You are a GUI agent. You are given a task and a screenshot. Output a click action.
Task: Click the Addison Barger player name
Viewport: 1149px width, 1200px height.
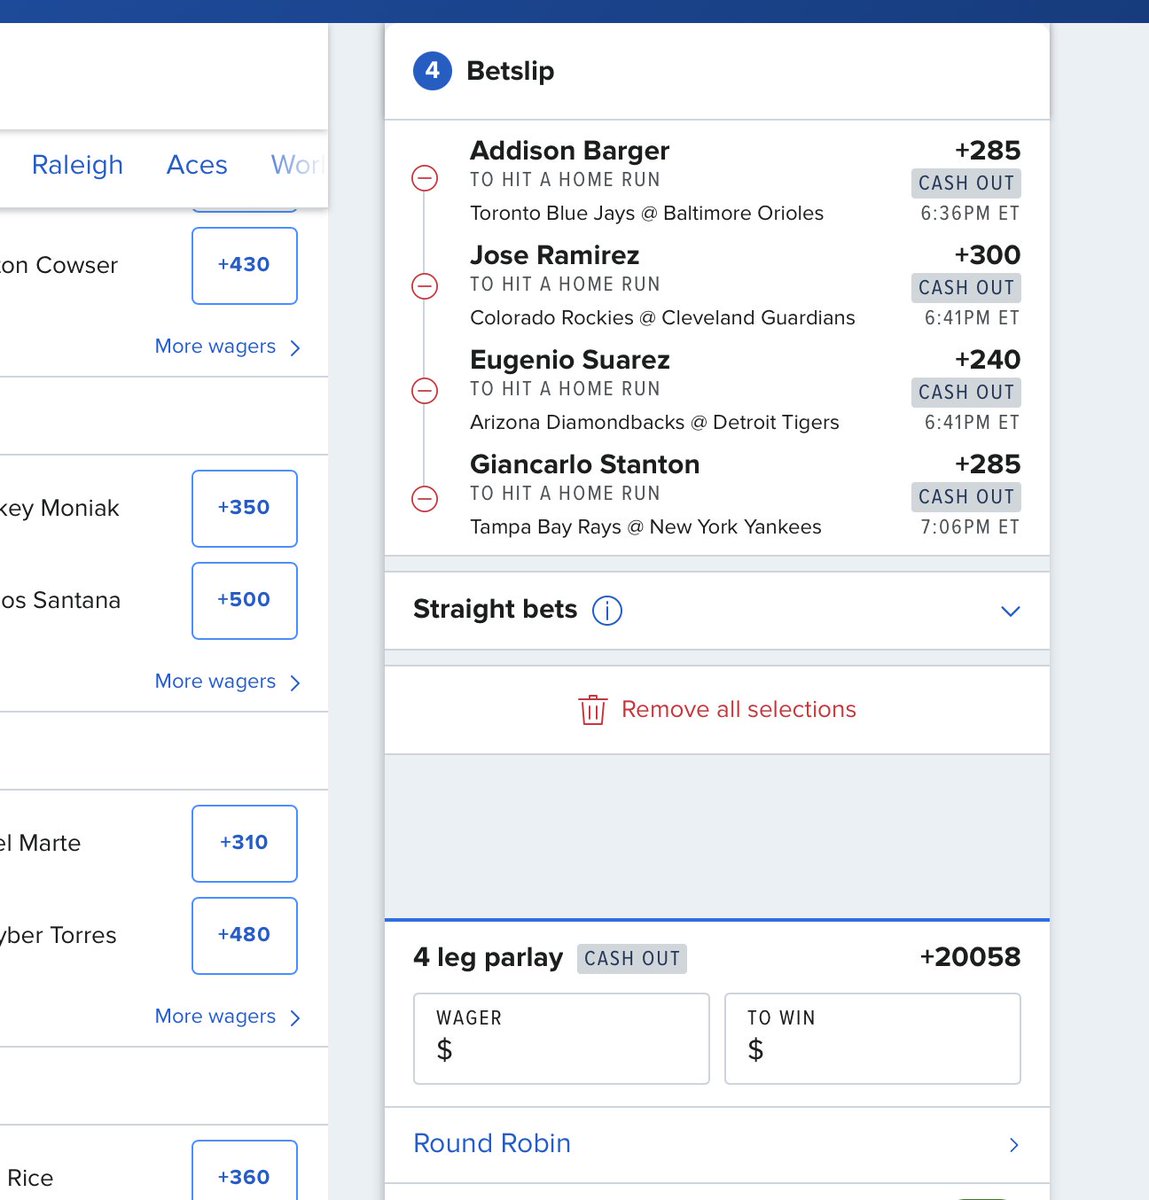point(570,151)
